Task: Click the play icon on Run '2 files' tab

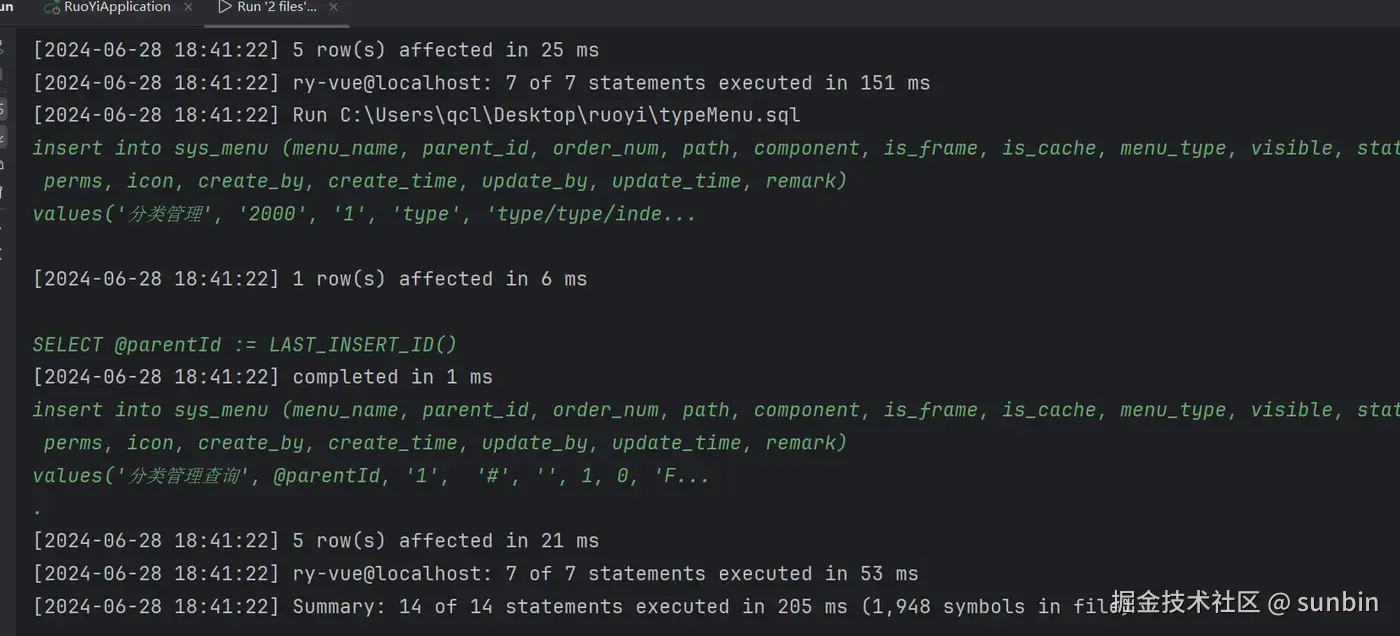Action: (x=224, y=7)
